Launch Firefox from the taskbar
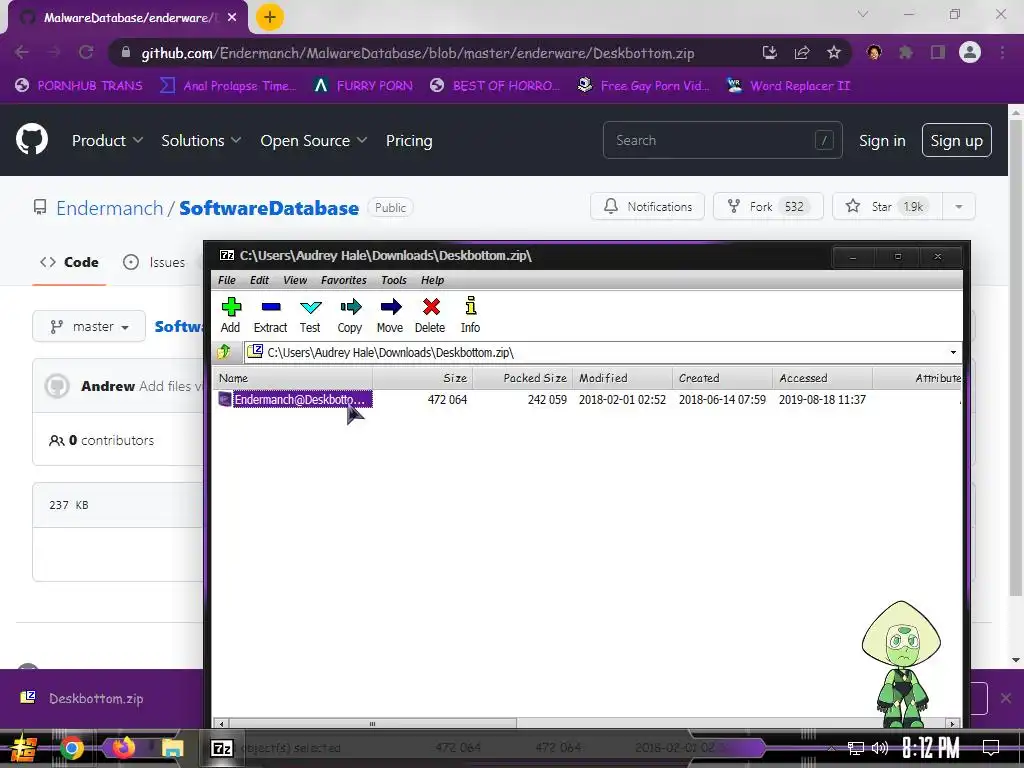Image resolution: width=1024 pixels, height=768 pixels. [123, 747]
